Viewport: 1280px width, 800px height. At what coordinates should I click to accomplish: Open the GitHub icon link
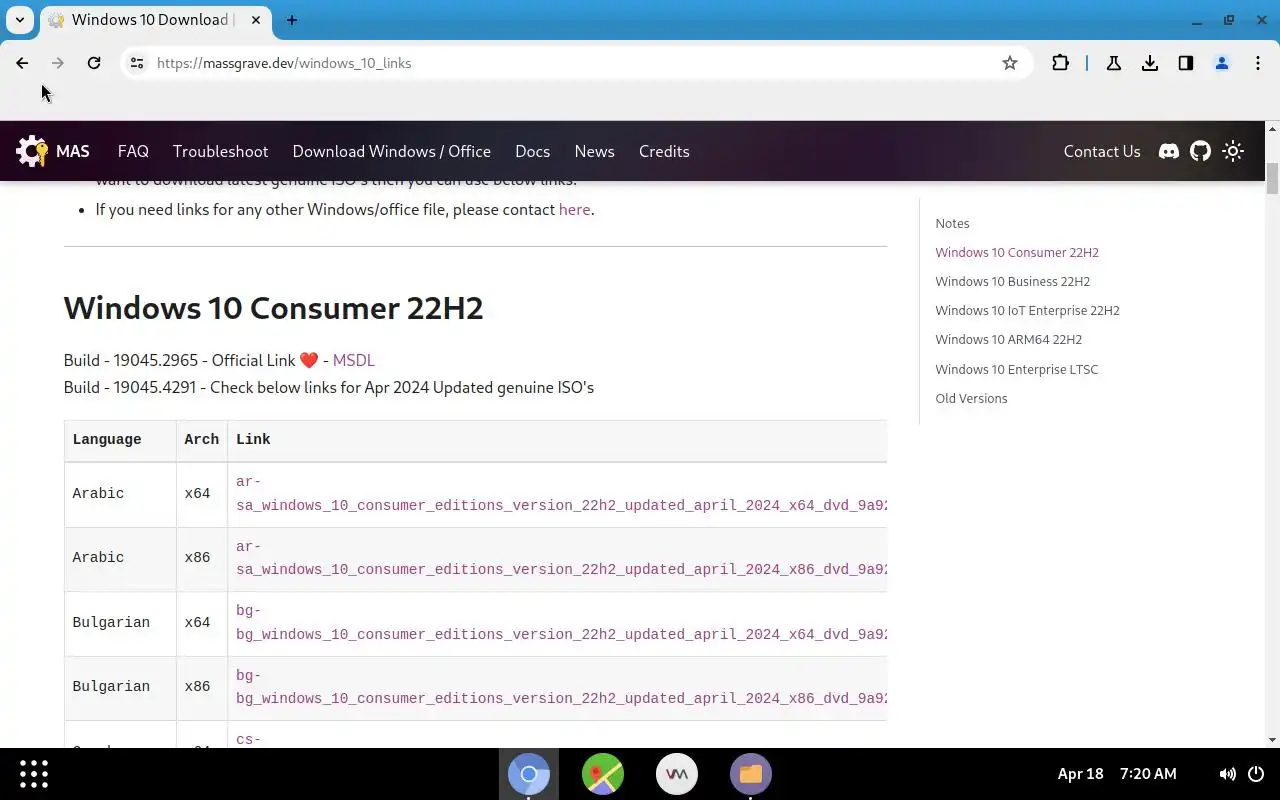[1200, 151]
